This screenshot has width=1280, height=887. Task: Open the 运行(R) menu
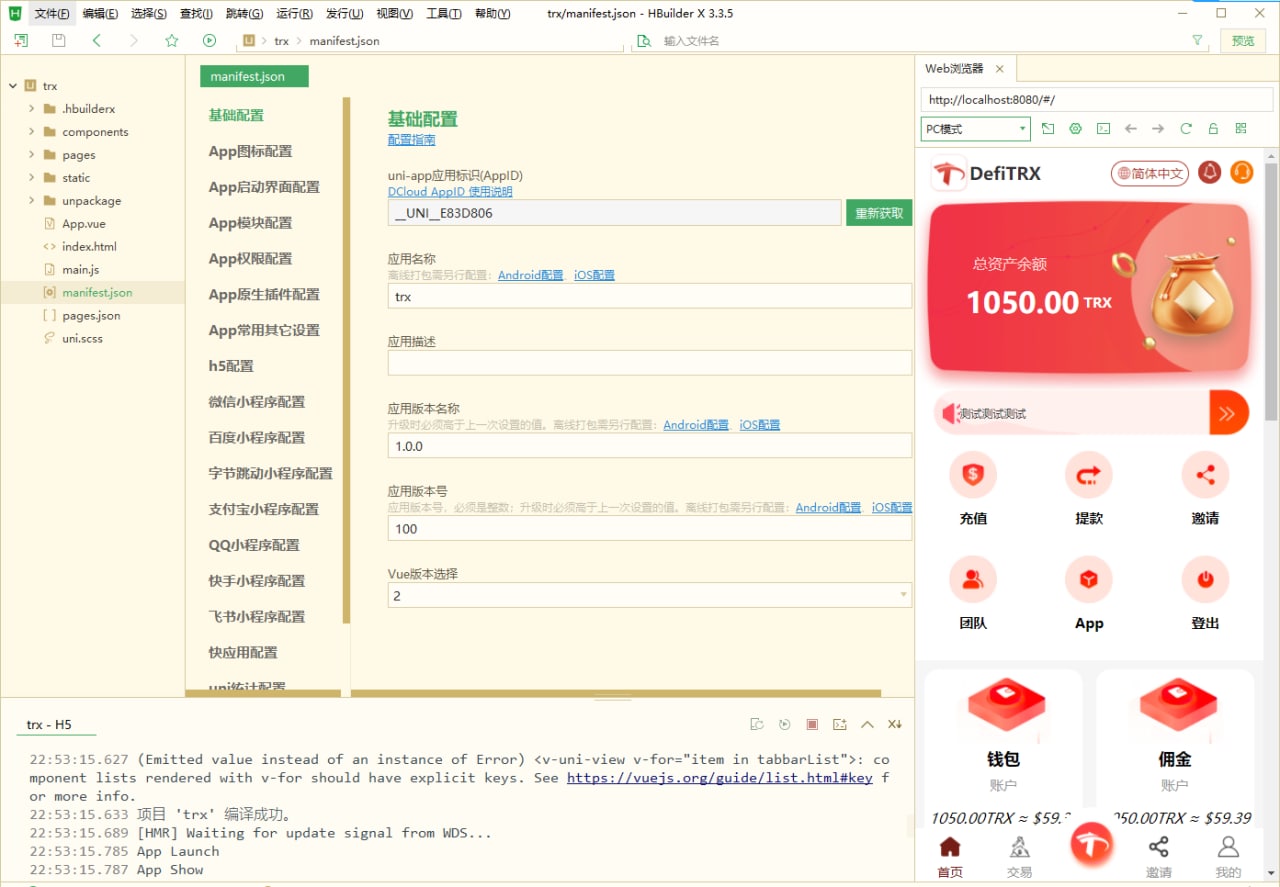(292, 13)
